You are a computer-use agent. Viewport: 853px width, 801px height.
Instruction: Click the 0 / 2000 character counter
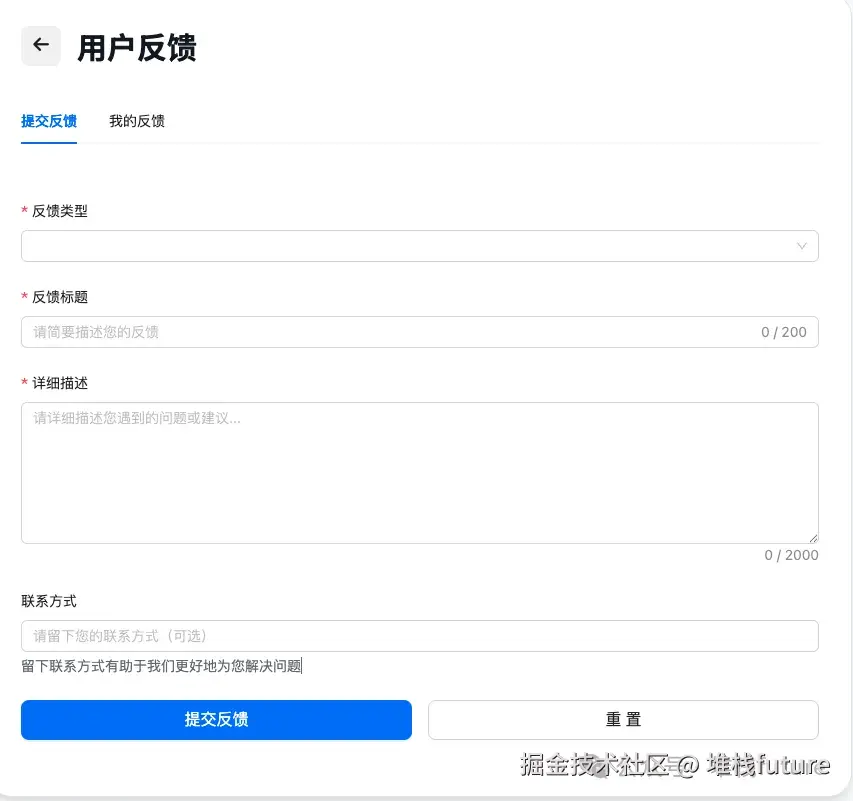[791, 555]
